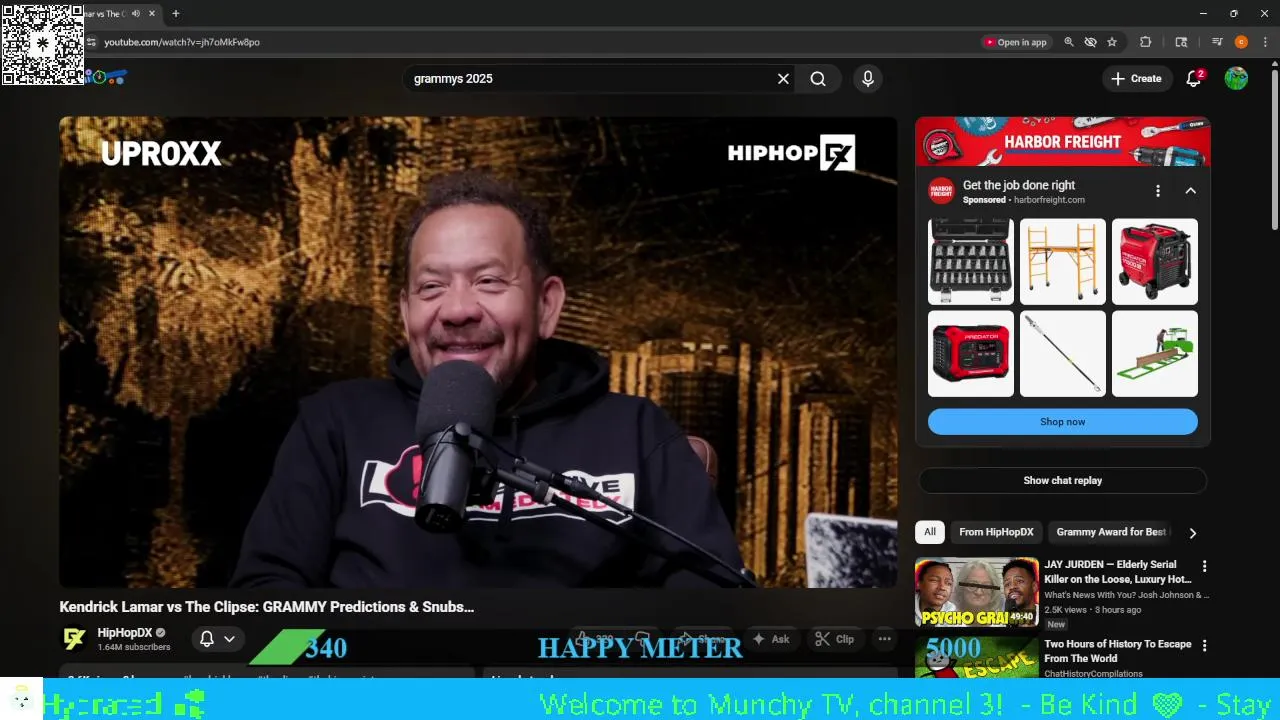The image size is (1280, 720).
Task: Open JAY JURDEN Elderly Serial Killer title
Action: pos(1118,572)
